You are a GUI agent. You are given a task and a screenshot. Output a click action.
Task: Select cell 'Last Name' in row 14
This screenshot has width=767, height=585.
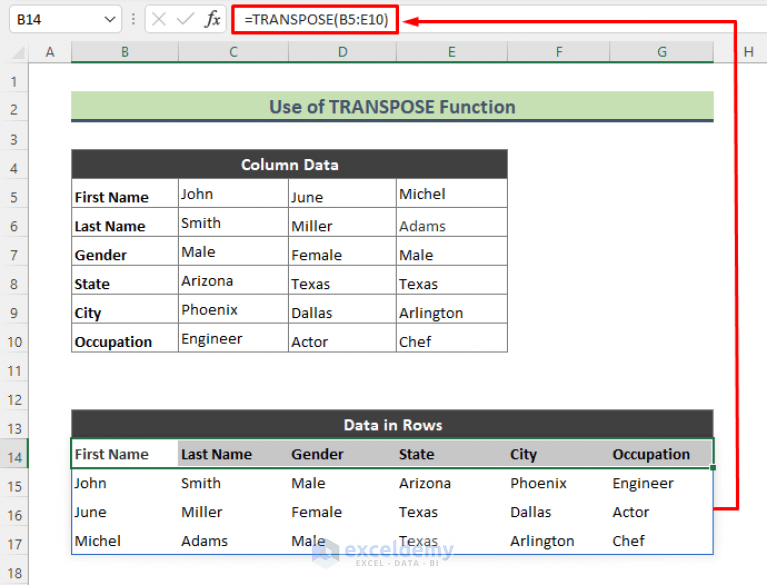[x=233, y=453]
